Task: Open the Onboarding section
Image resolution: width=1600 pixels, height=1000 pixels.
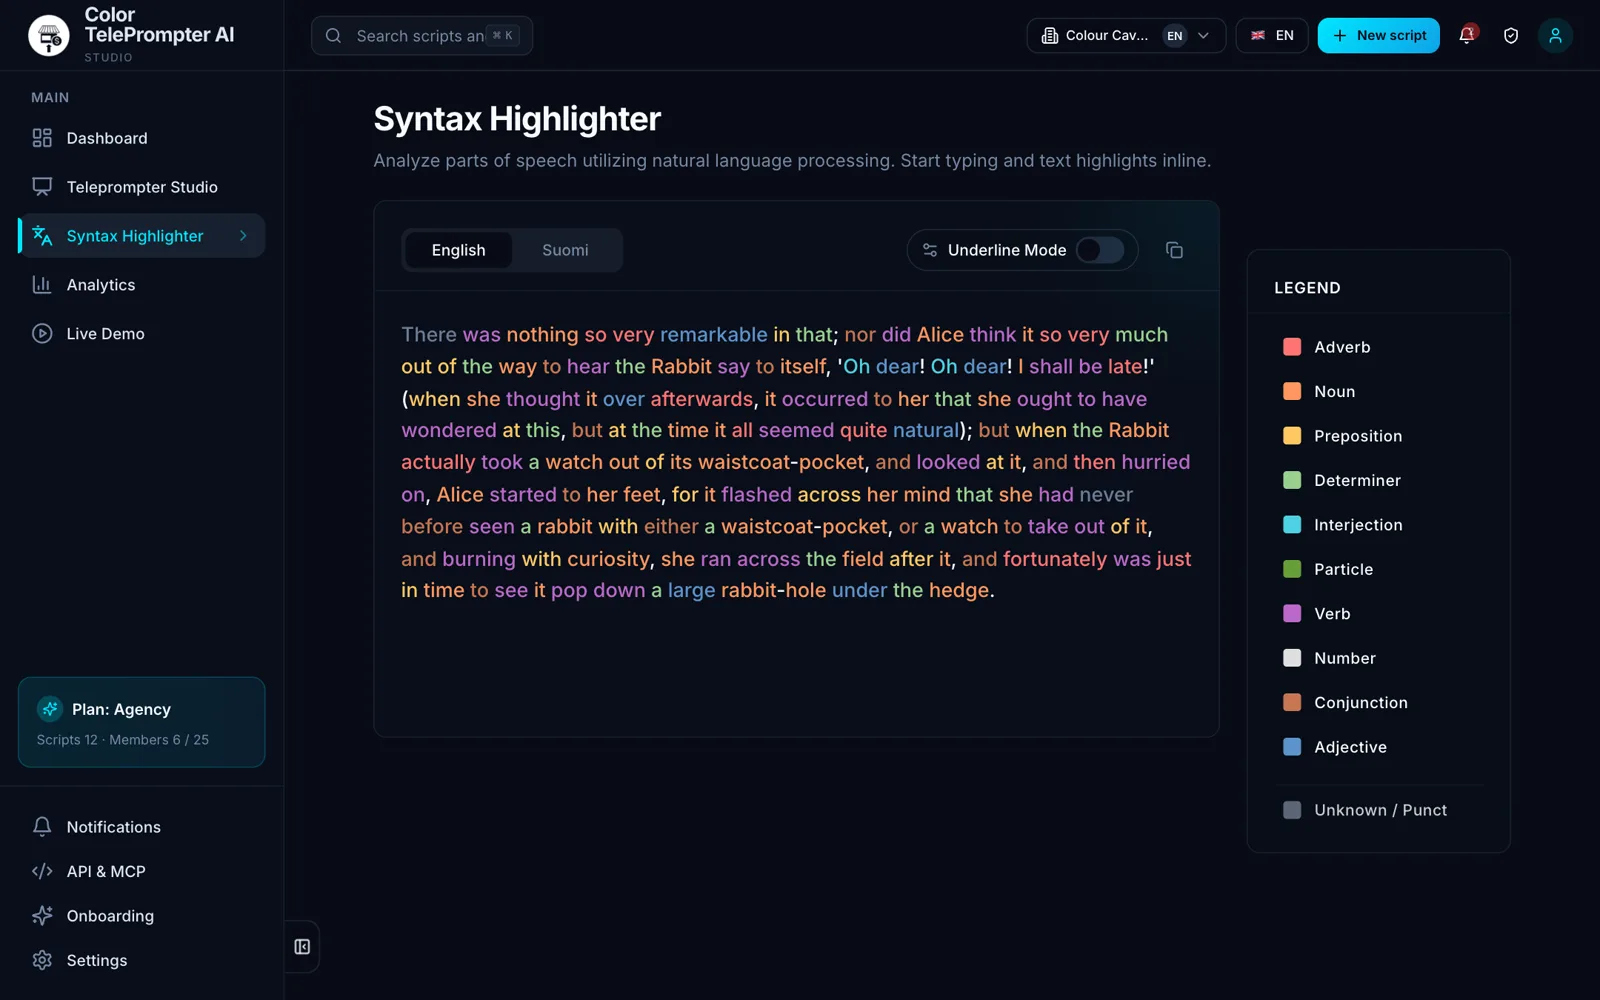Action: pos(141,916)
